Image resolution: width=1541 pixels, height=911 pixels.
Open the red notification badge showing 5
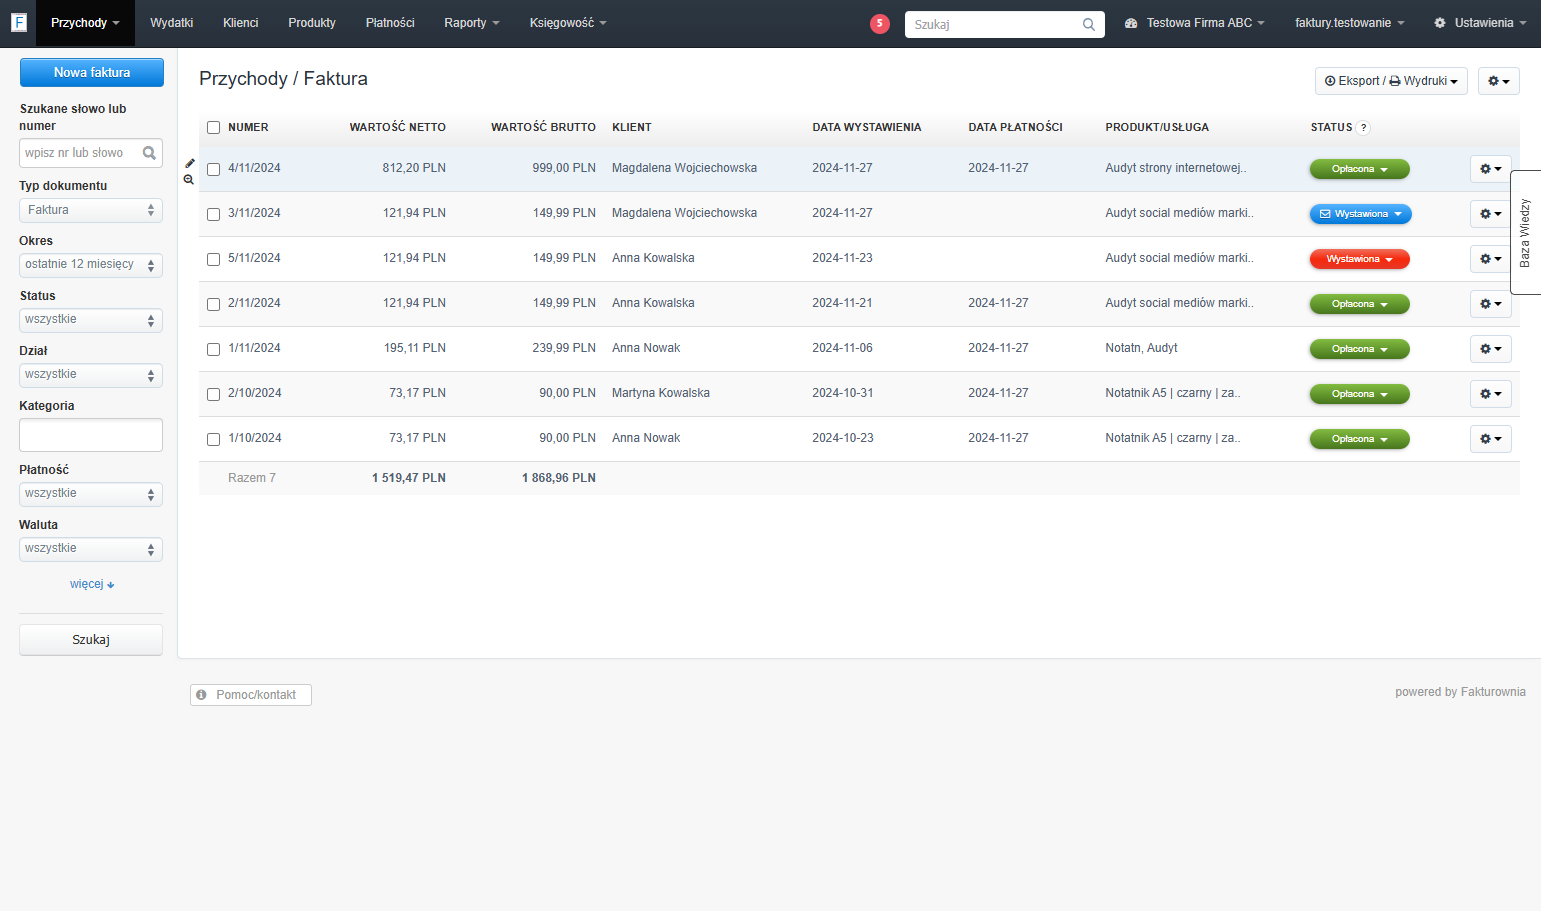point(880,24)
